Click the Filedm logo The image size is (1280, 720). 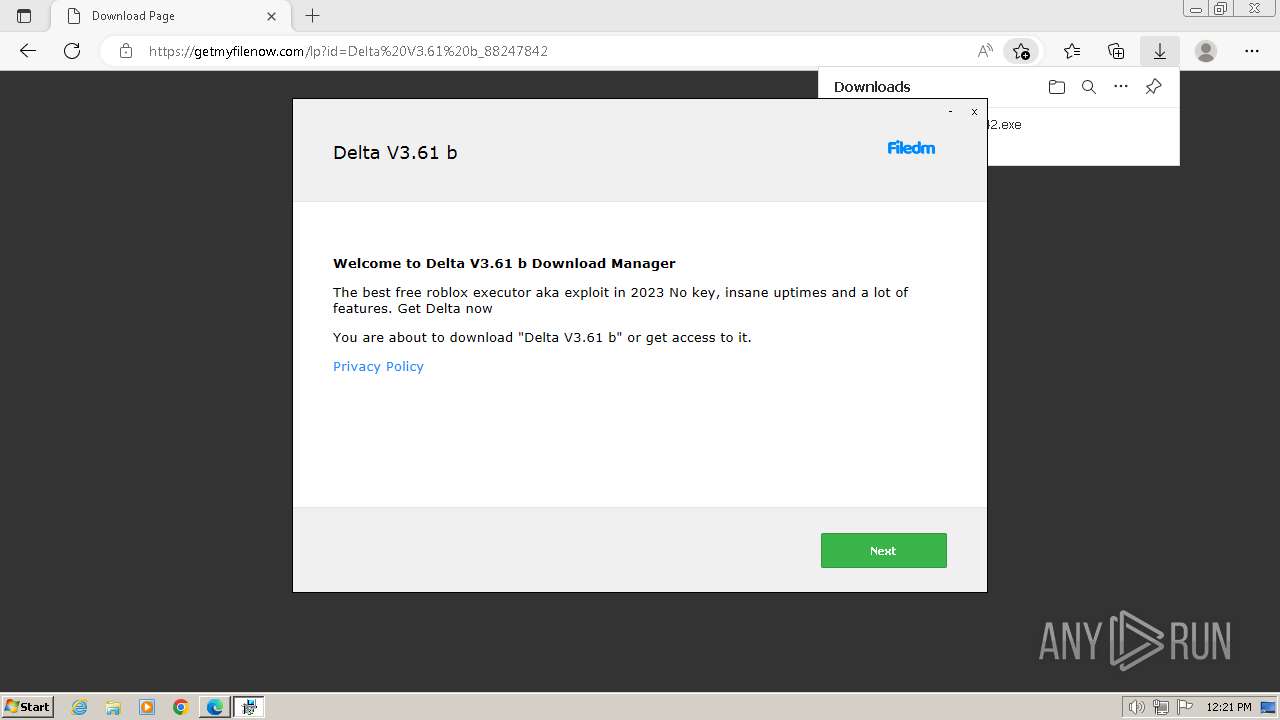click(911, 148)
